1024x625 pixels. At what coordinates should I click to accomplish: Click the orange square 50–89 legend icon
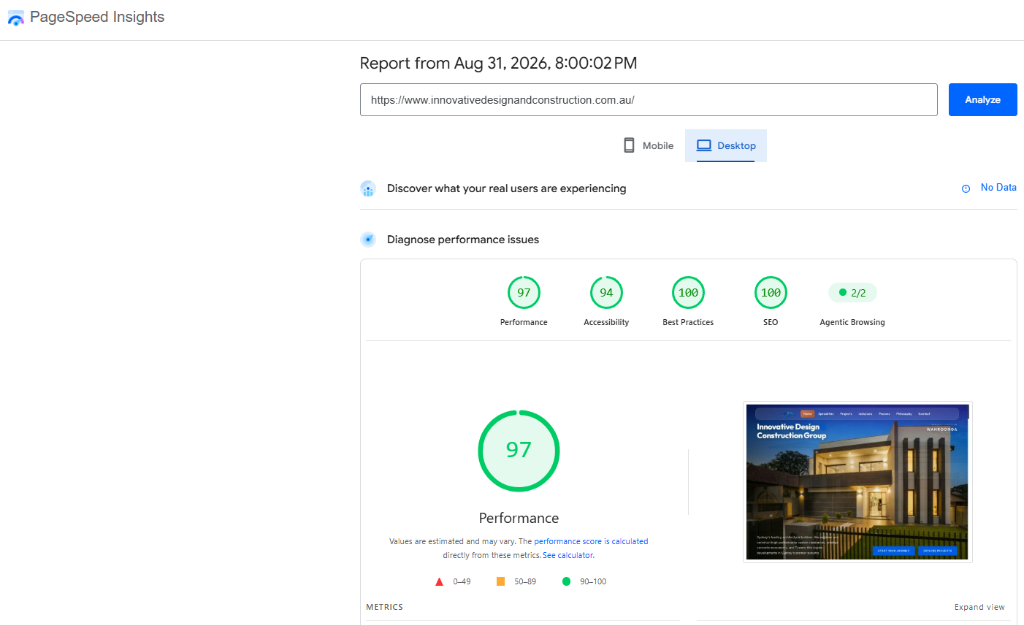[x=501, y=581]
